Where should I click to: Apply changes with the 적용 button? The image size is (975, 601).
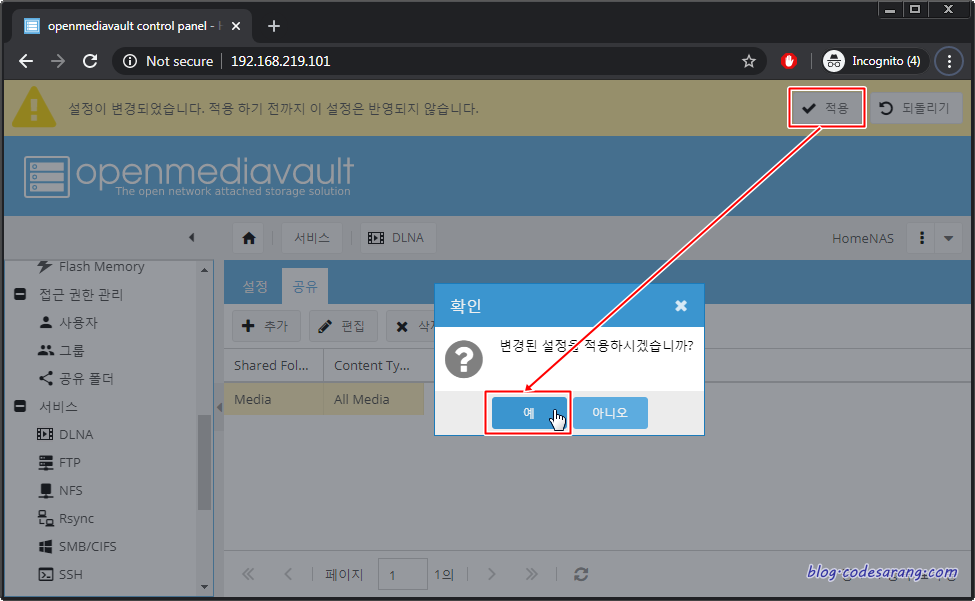click(826, 108)
